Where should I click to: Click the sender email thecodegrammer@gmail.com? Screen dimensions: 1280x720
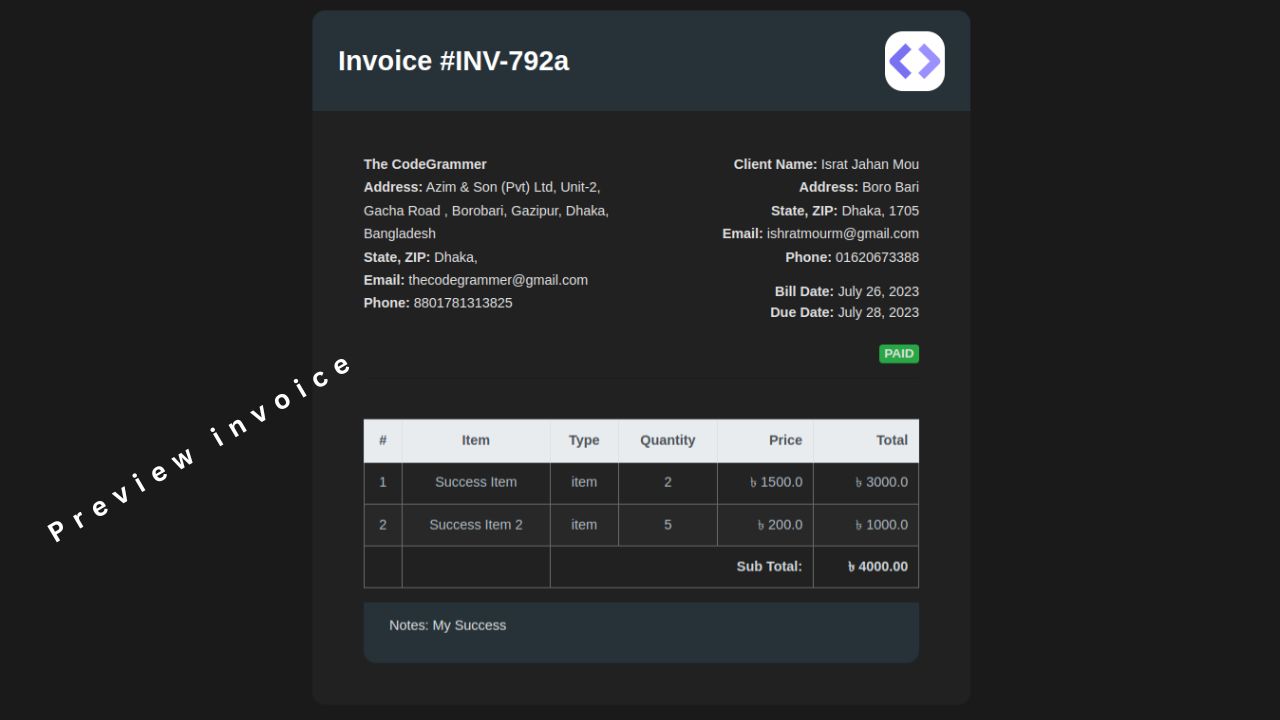[498, 280]
